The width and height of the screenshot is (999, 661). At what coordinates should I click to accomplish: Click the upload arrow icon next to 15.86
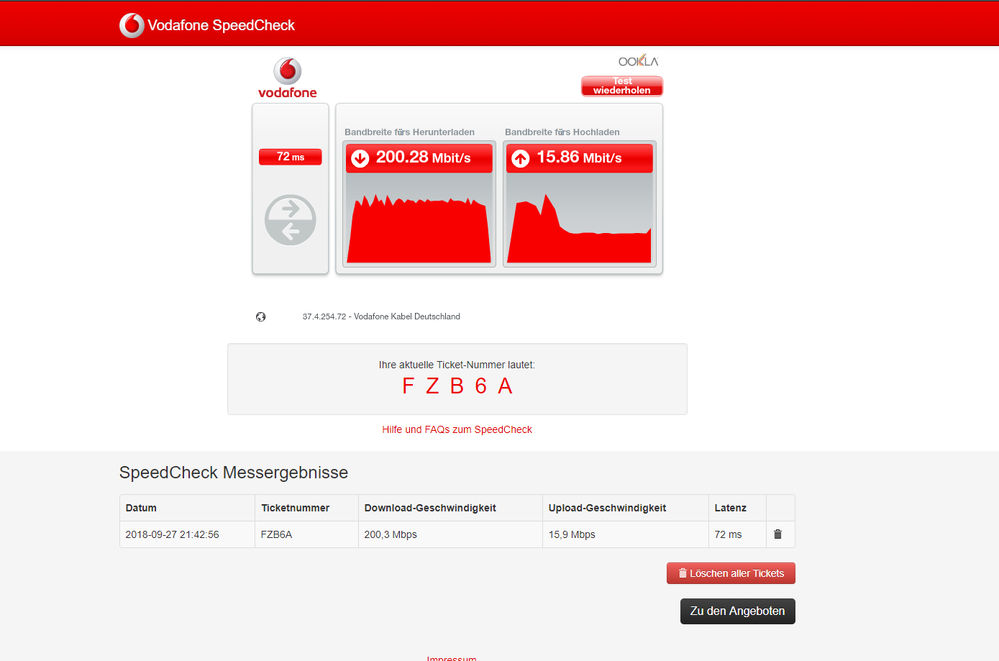tap(521, 158)
